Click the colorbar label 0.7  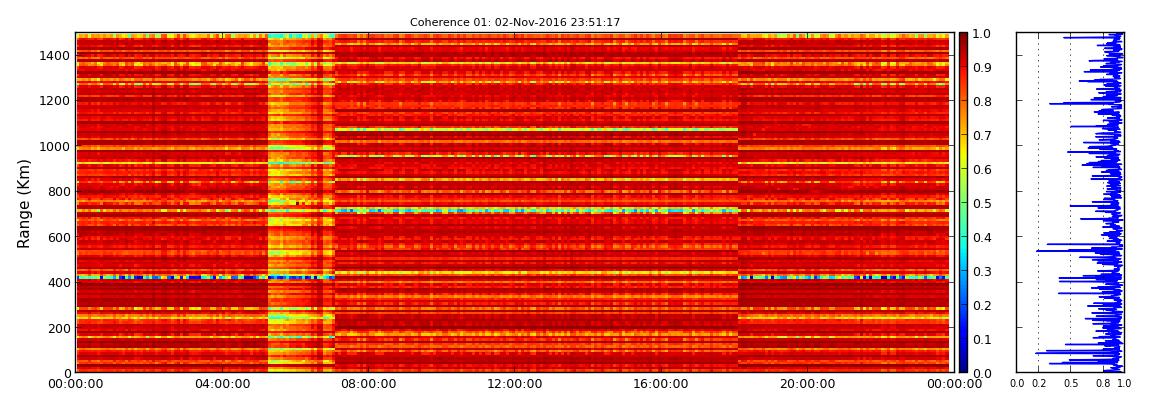[981, 136]
